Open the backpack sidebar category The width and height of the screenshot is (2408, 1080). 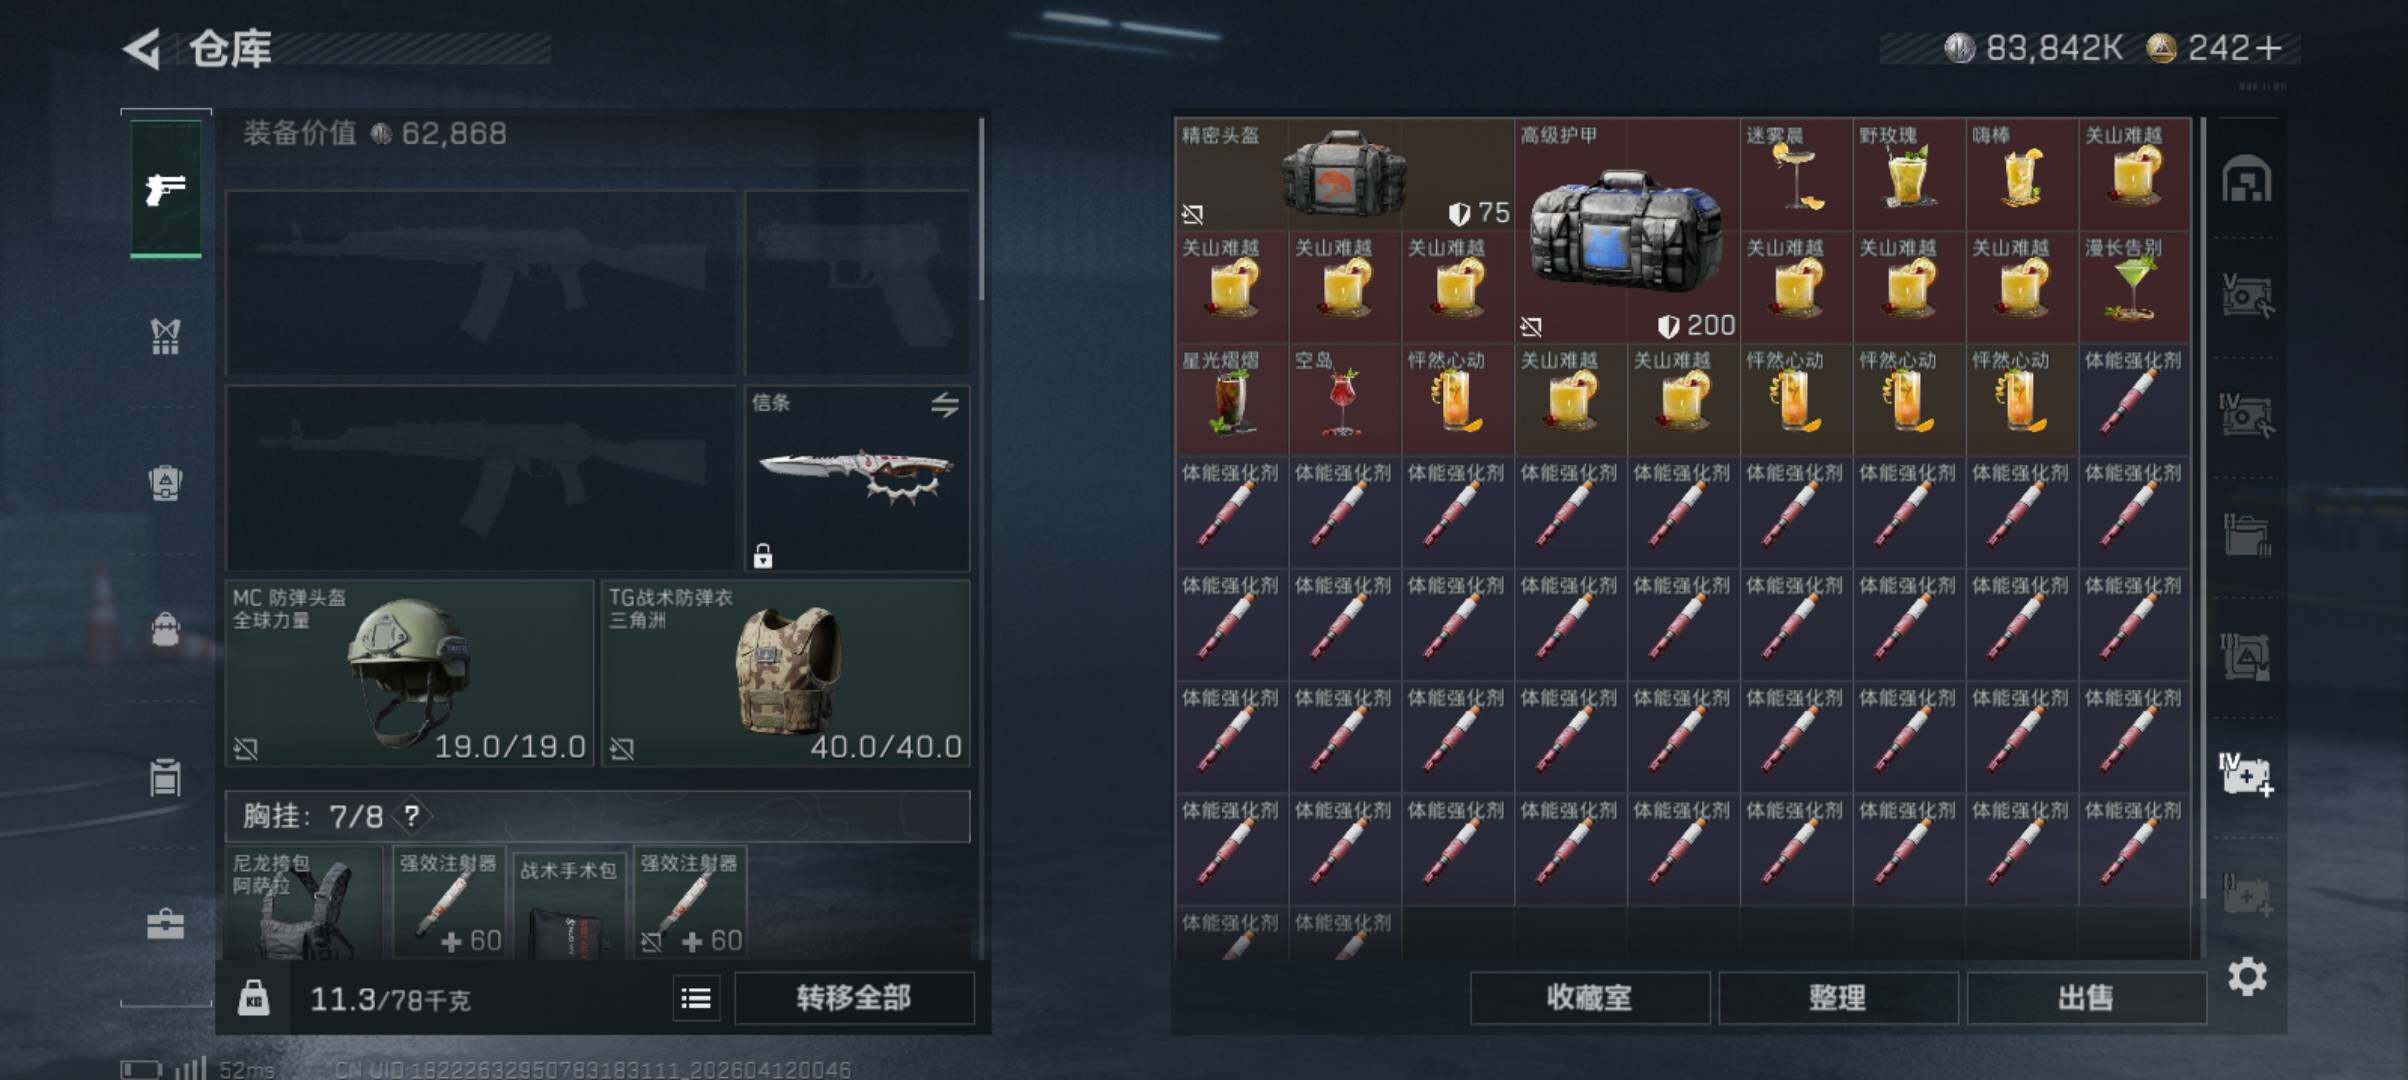click(165, 629)
